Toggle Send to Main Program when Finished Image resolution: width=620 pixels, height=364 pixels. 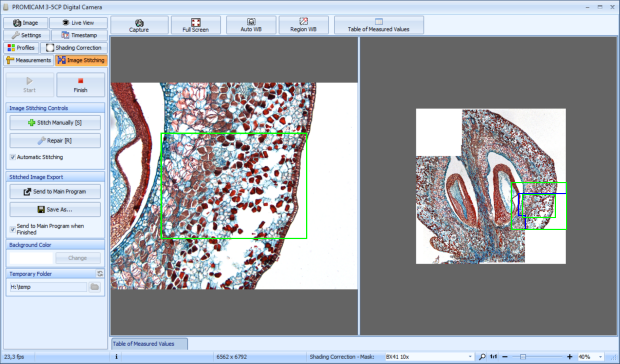click(13, 229)
